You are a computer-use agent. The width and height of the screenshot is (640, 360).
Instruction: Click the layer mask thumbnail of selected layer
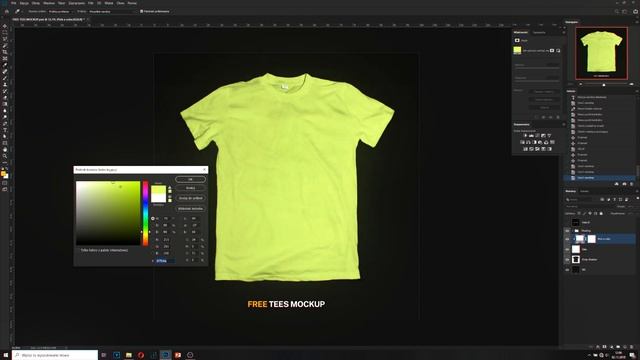[x=591, y=239]
